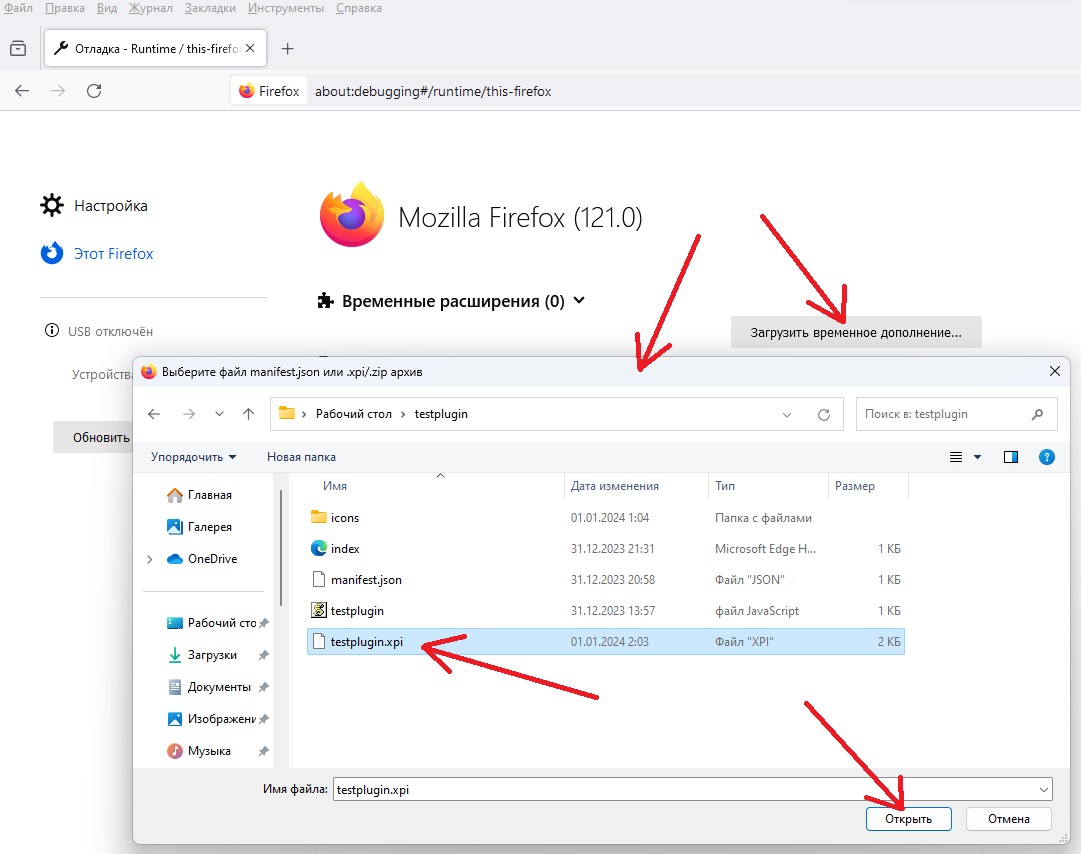Select the manifest.json file

point(605,580)
